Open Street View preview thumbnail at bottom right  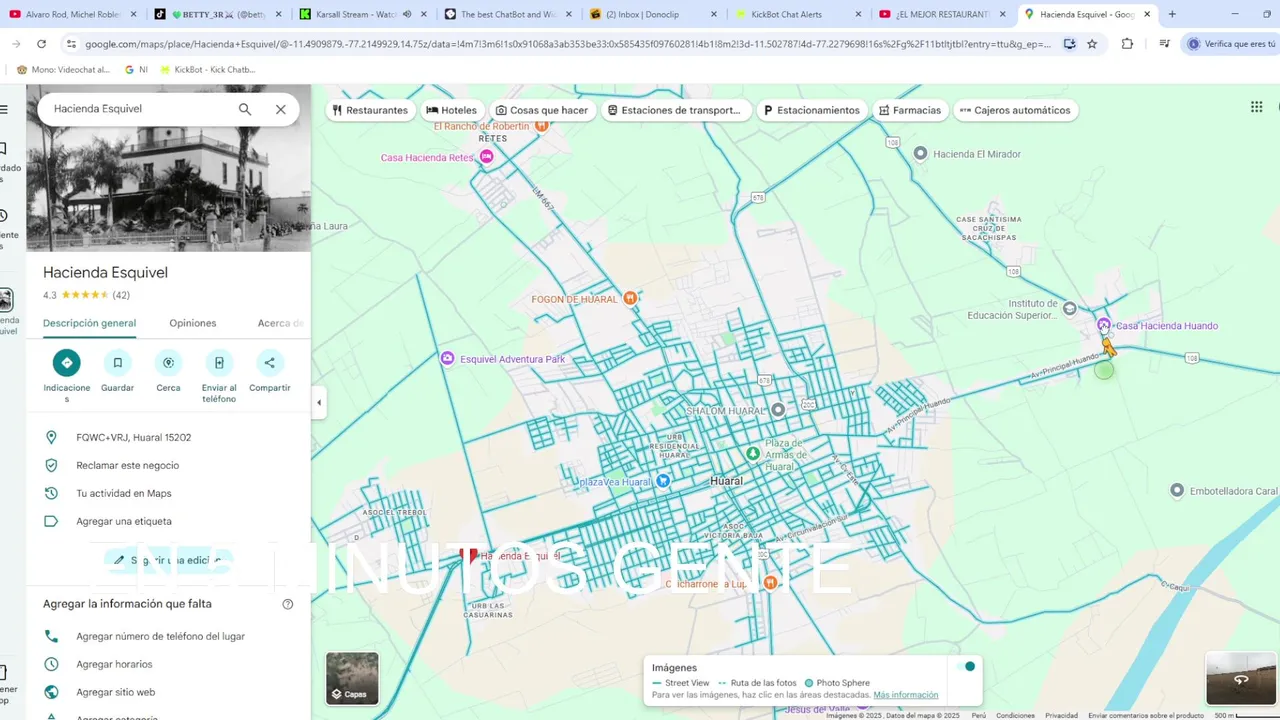point(1241,678)
